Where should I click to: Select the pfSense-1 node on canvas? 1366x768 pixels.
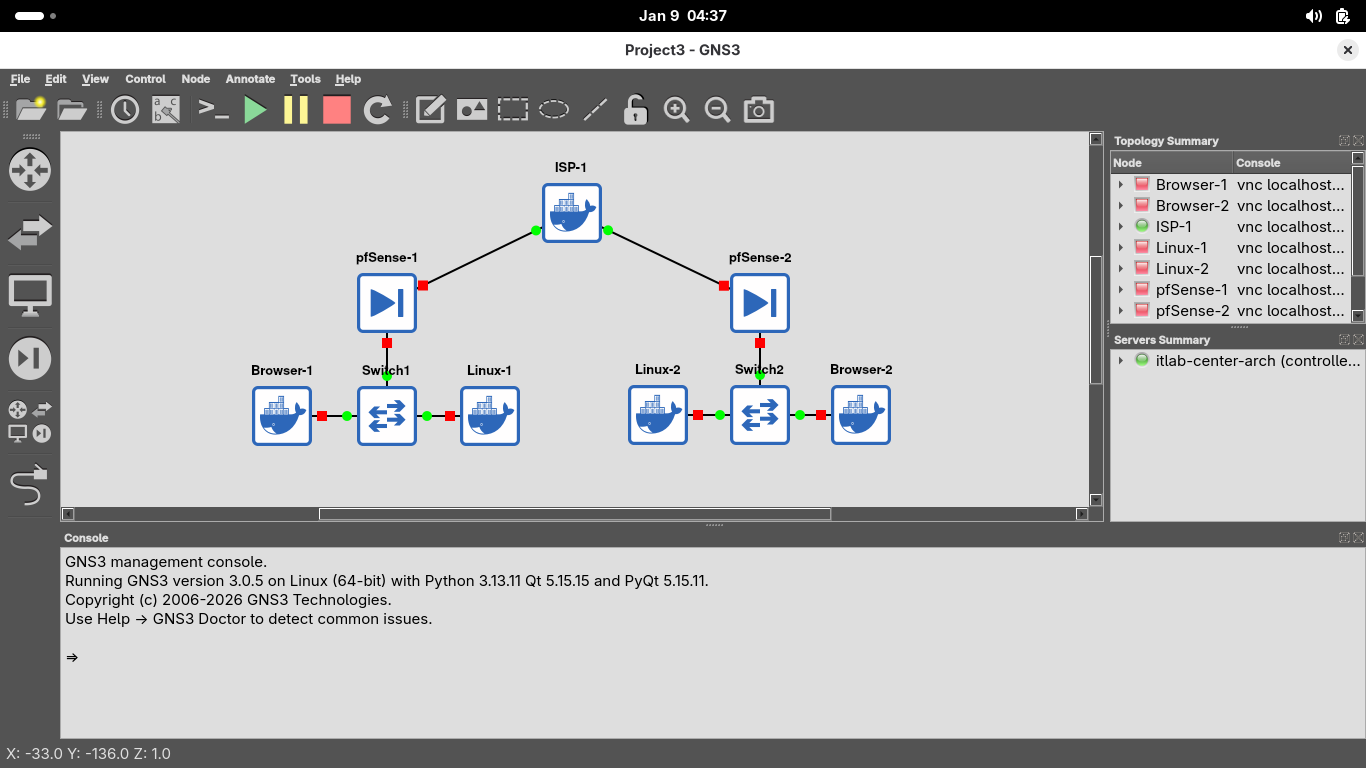[x=387, y=303]
